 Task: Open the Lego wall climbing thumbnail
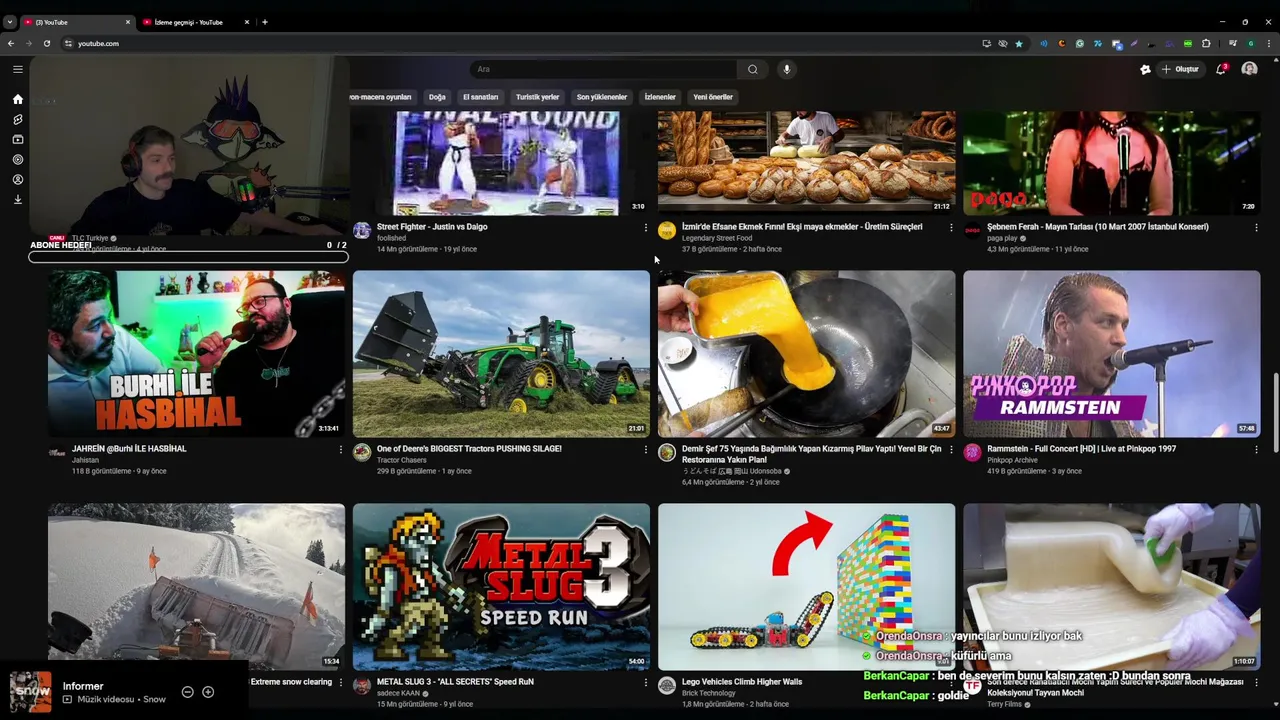[806, 586]
